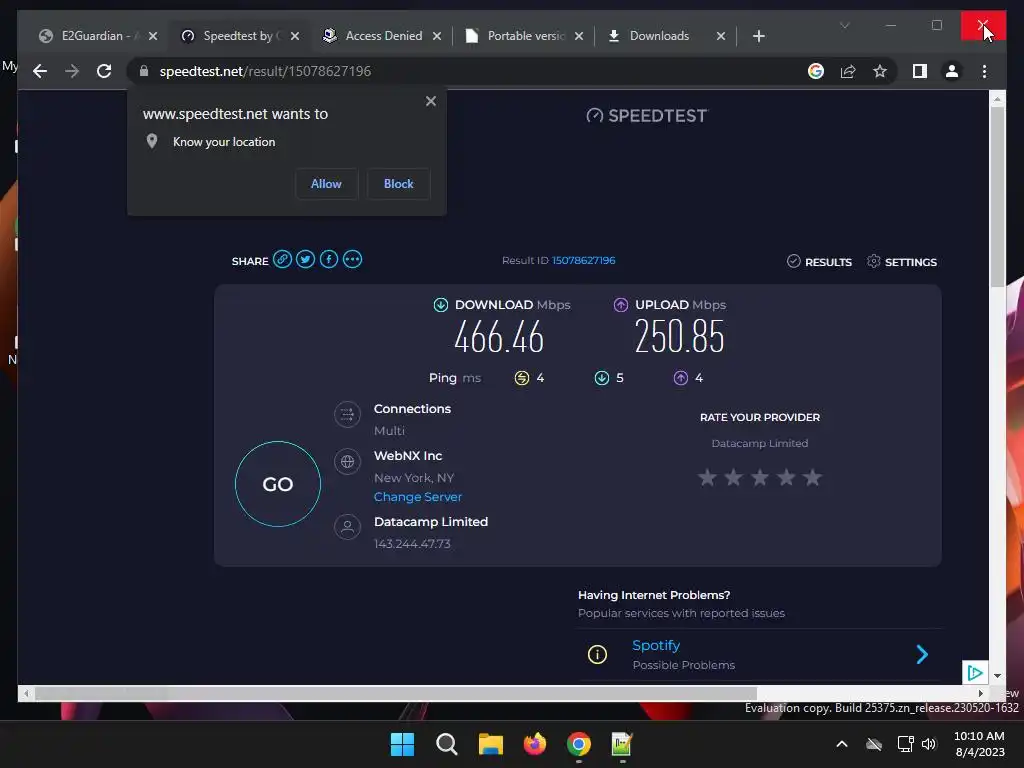
Task: Close the E2Guardian tab
Action: [x=153, y=36]
